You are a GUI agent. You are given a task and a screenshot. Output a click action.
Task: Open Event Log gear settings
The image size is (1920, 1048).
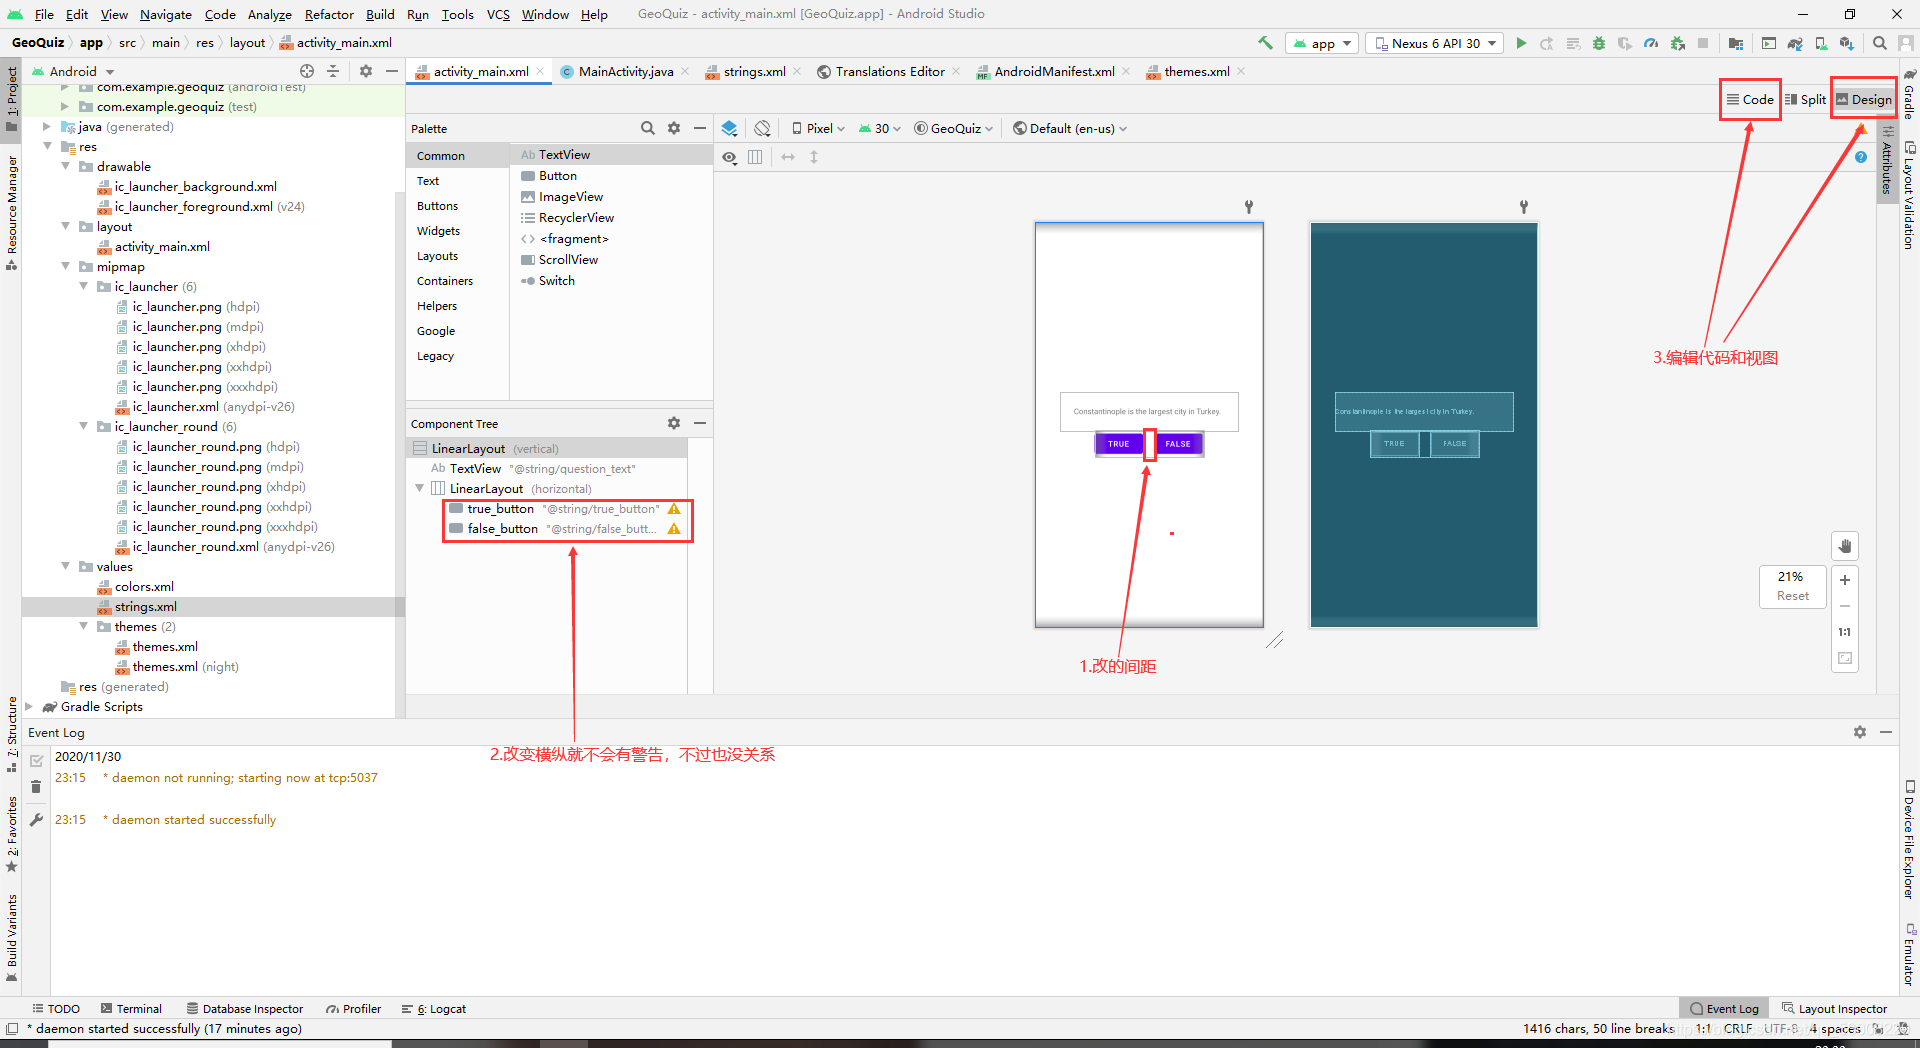coord(1860,732)
